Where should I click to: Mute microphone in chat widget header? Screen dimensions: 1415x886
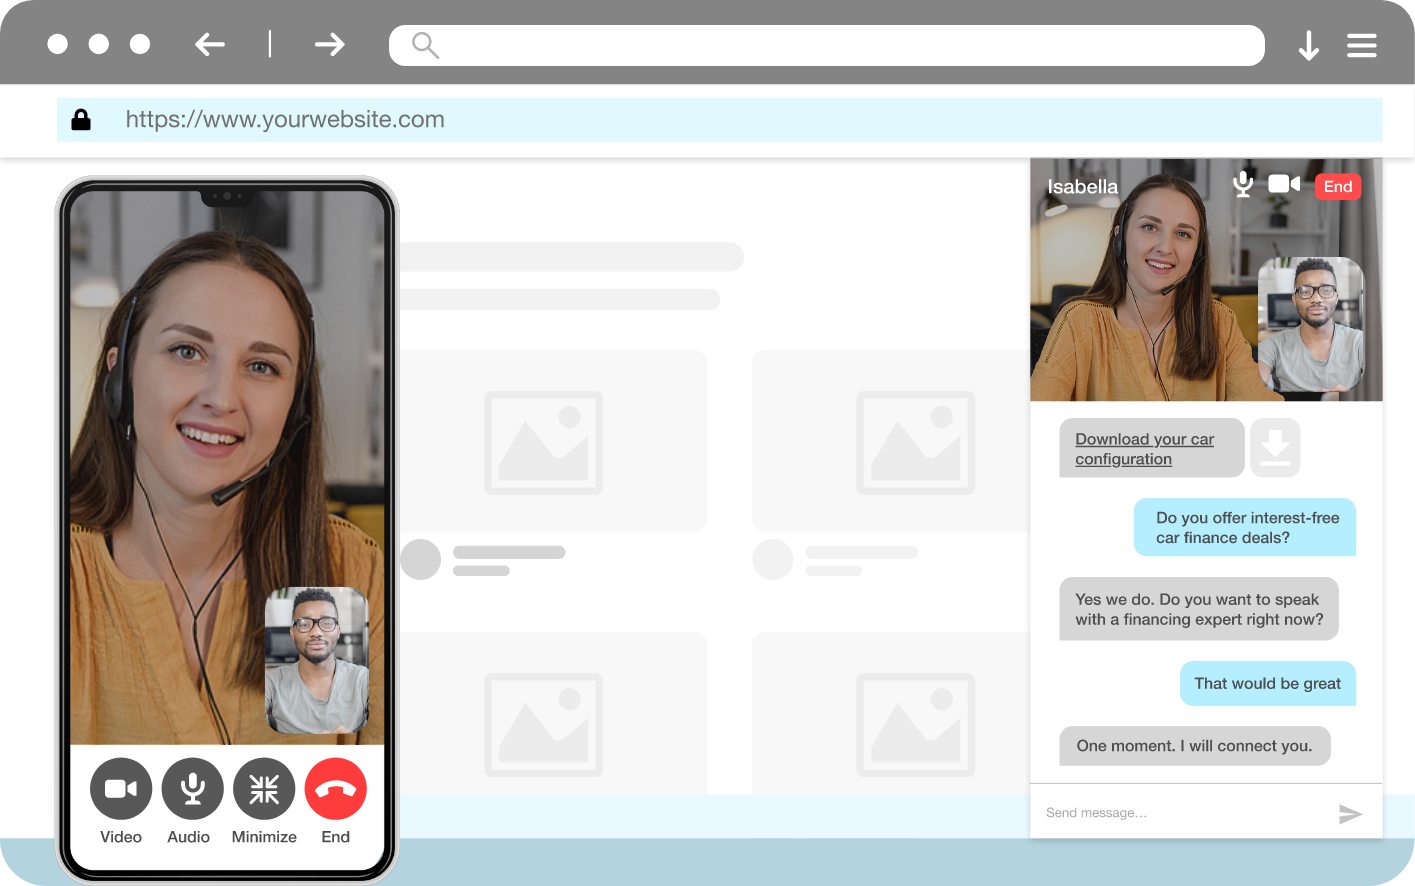coord(1243,184)
